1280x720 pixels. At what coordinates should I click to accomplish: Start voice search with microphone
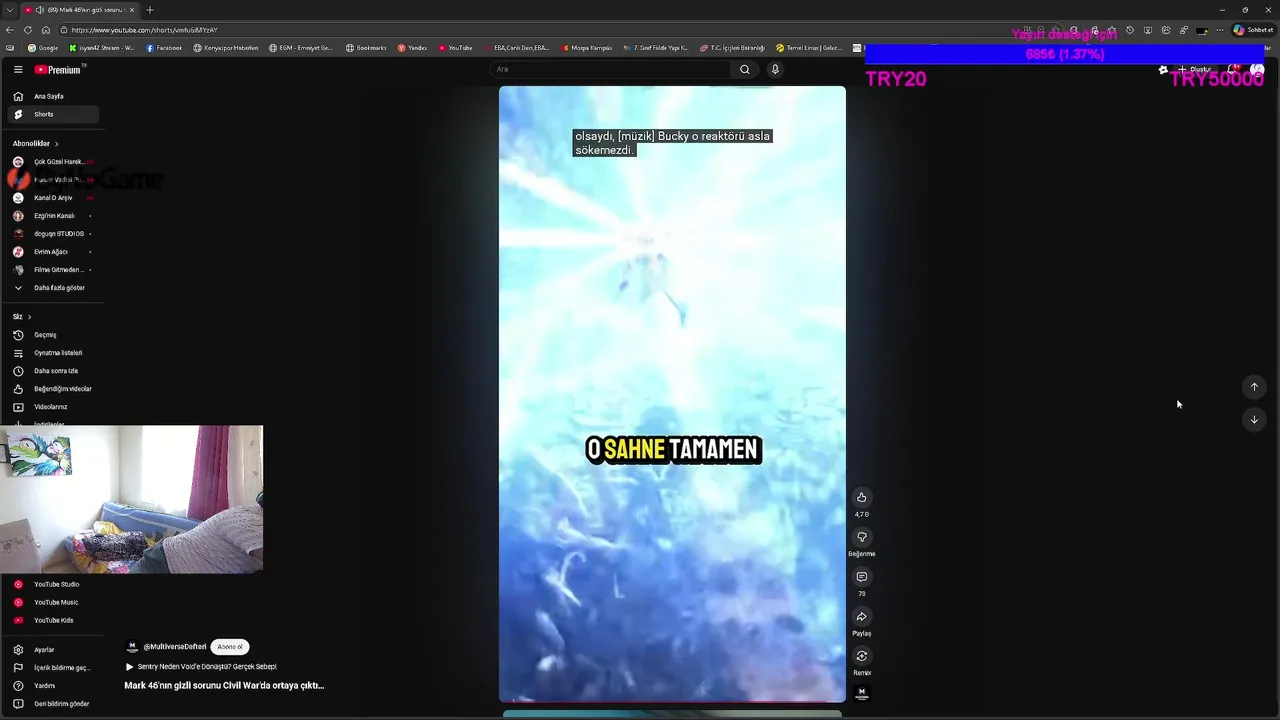(775, 69)
